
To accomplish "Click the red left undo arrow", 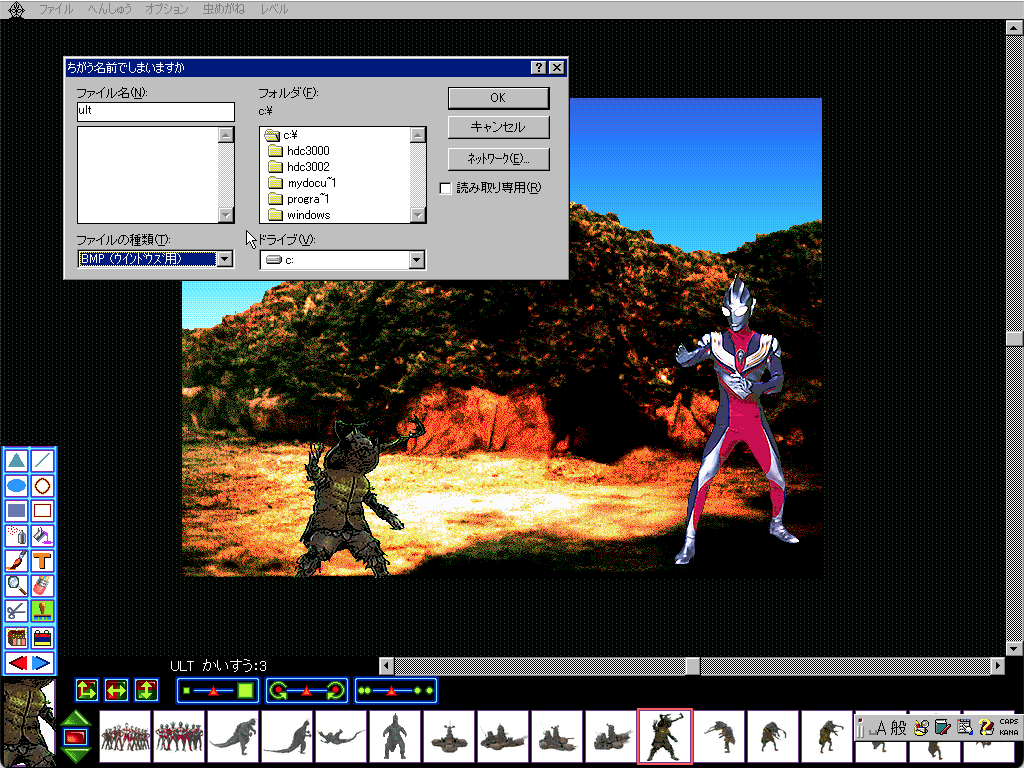I will [x=18, y=663].
